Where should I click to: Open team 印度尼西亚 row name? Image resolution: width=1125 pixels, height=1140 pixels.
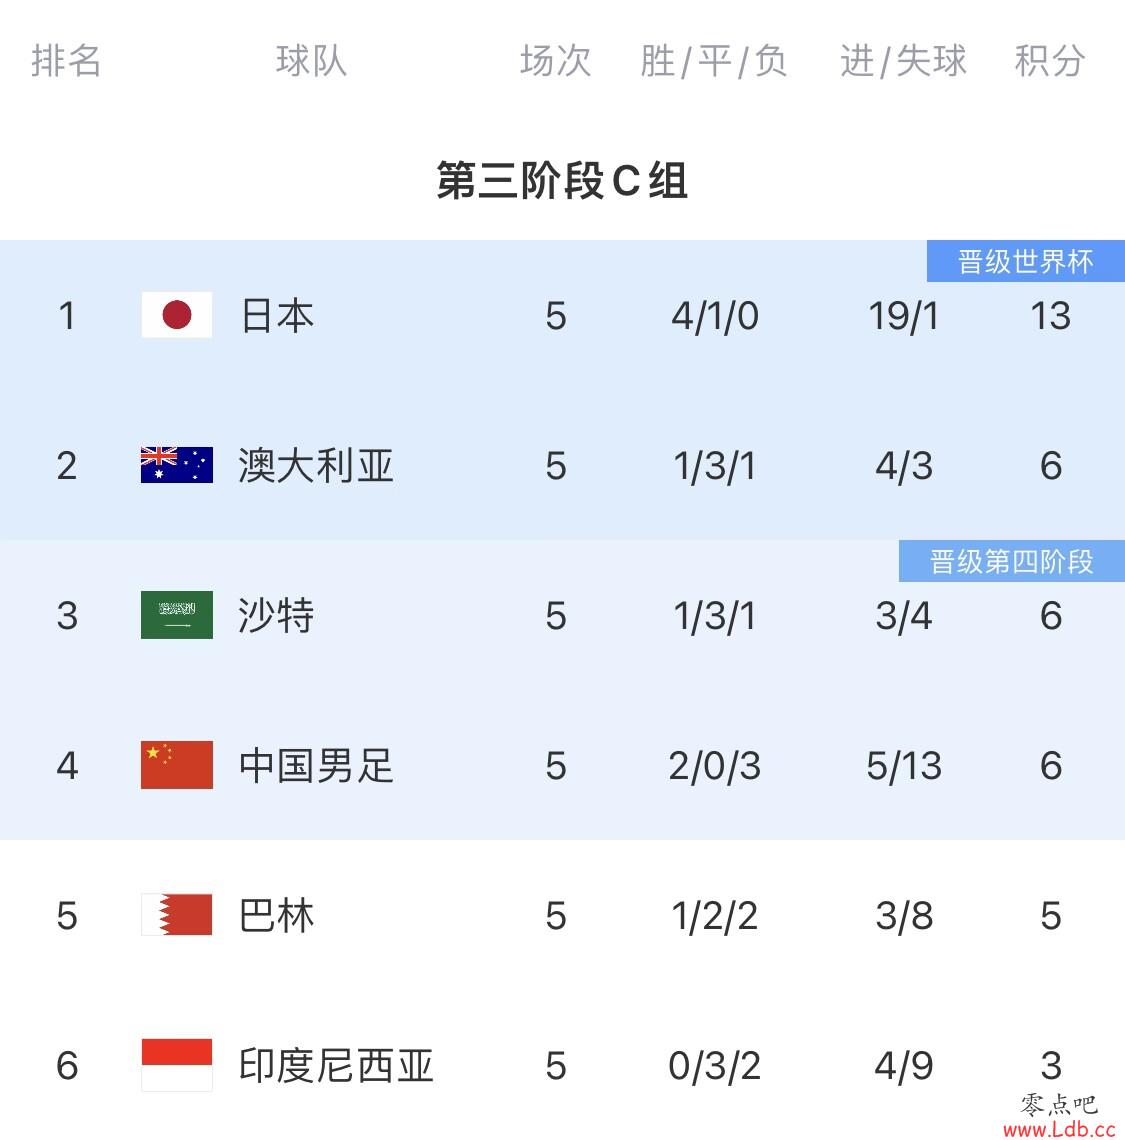click(x=336, y=1066)
